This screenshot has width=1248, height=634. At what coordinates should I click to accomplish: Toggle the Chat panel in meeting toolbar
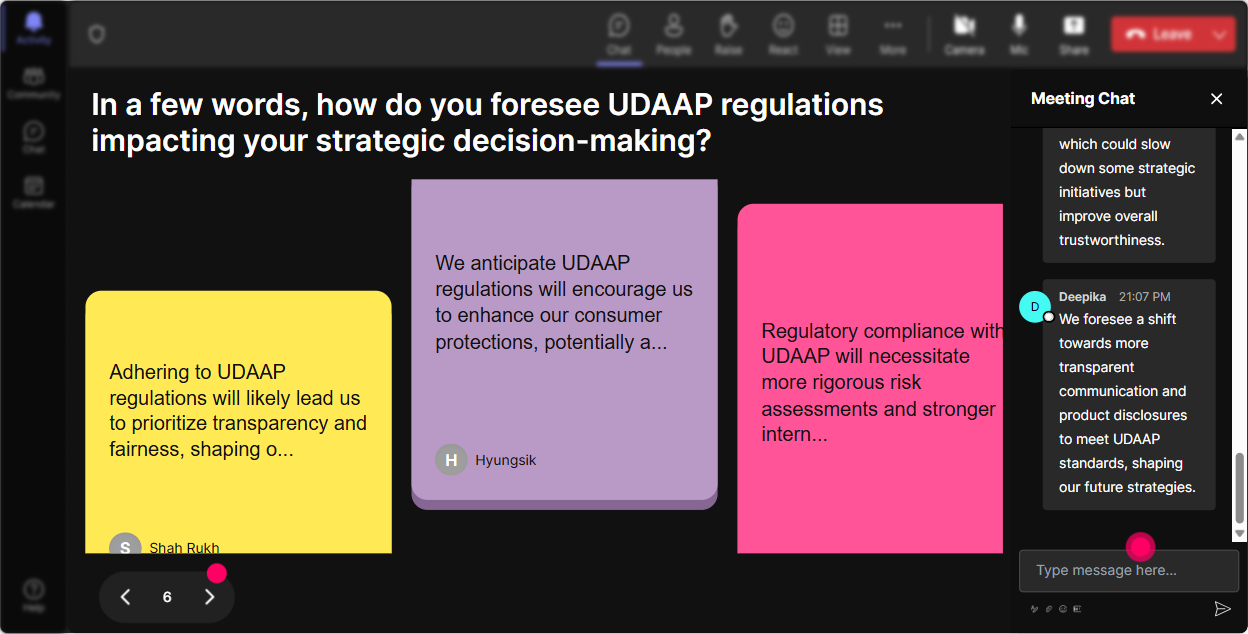pyautogui.click(x=619, y=34)
